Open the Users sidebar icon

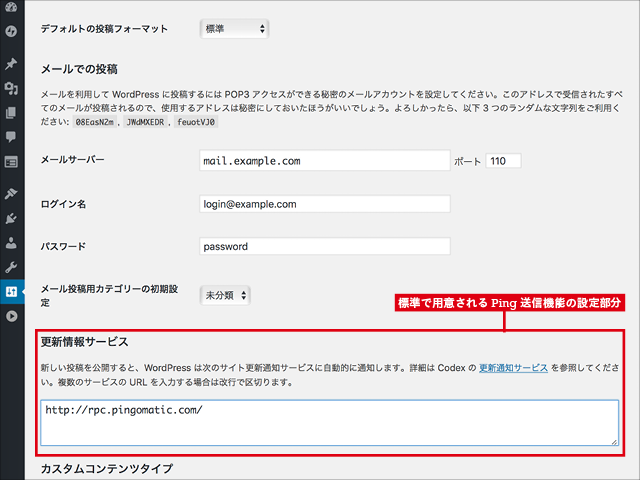click(x=11, y=243)
